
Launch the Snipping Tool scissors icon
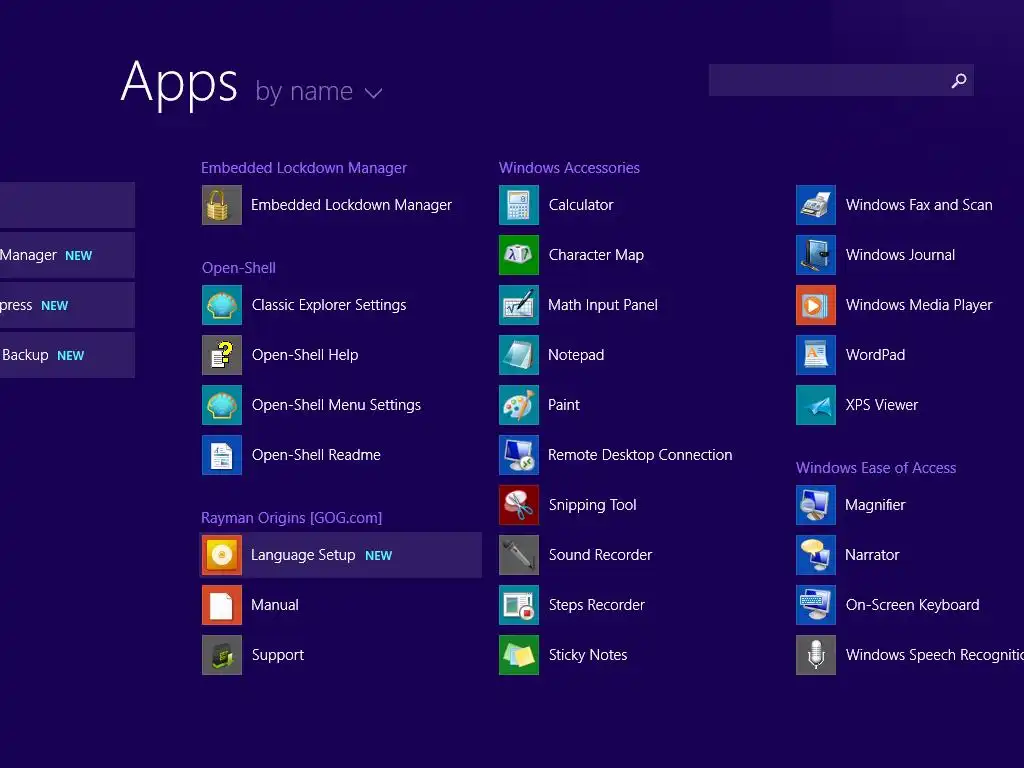[x=519, y=505]
